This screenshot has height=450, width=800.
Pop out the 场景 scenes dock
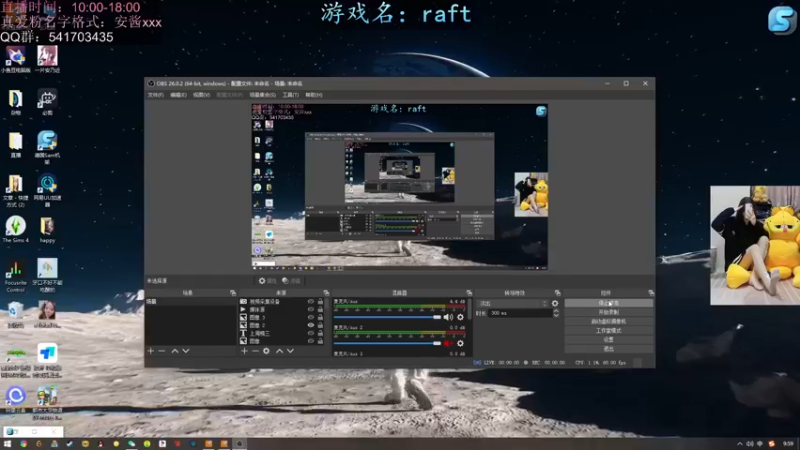pos(233,293)
